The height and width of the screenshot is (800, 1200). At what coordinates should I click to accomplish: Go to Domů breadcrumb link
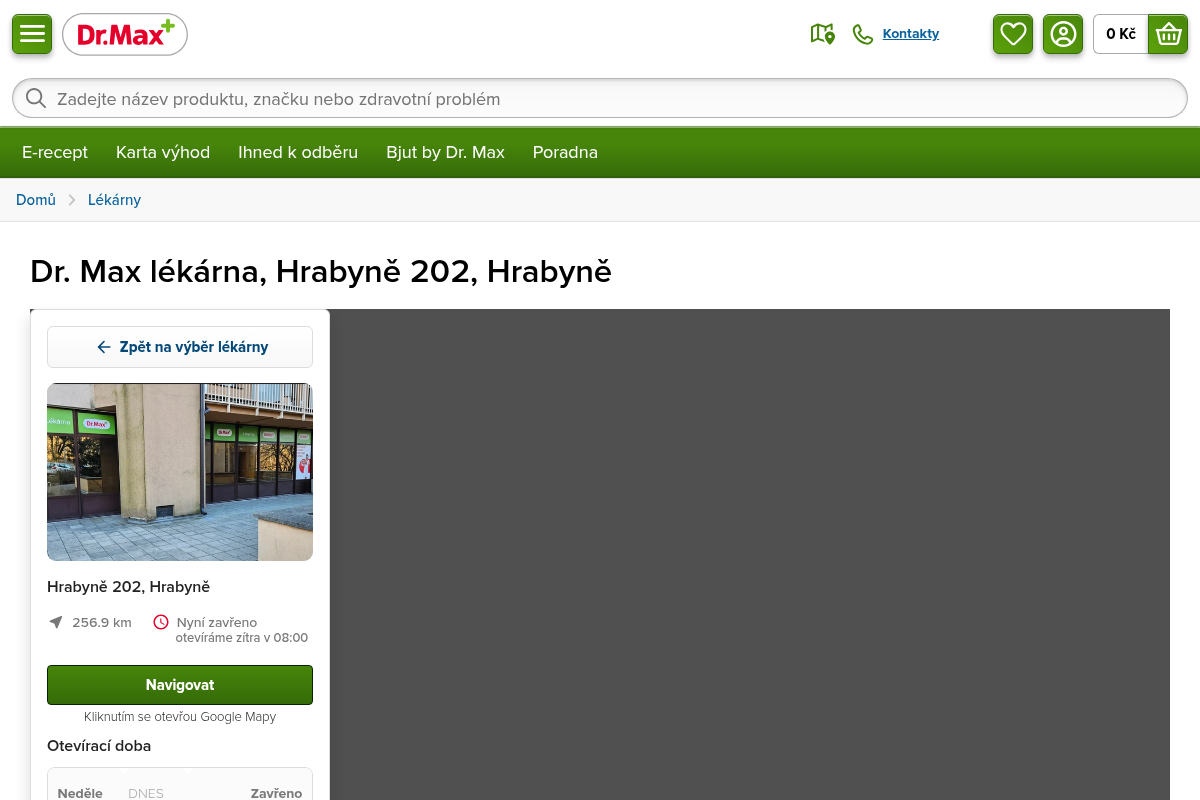(36, 200)
